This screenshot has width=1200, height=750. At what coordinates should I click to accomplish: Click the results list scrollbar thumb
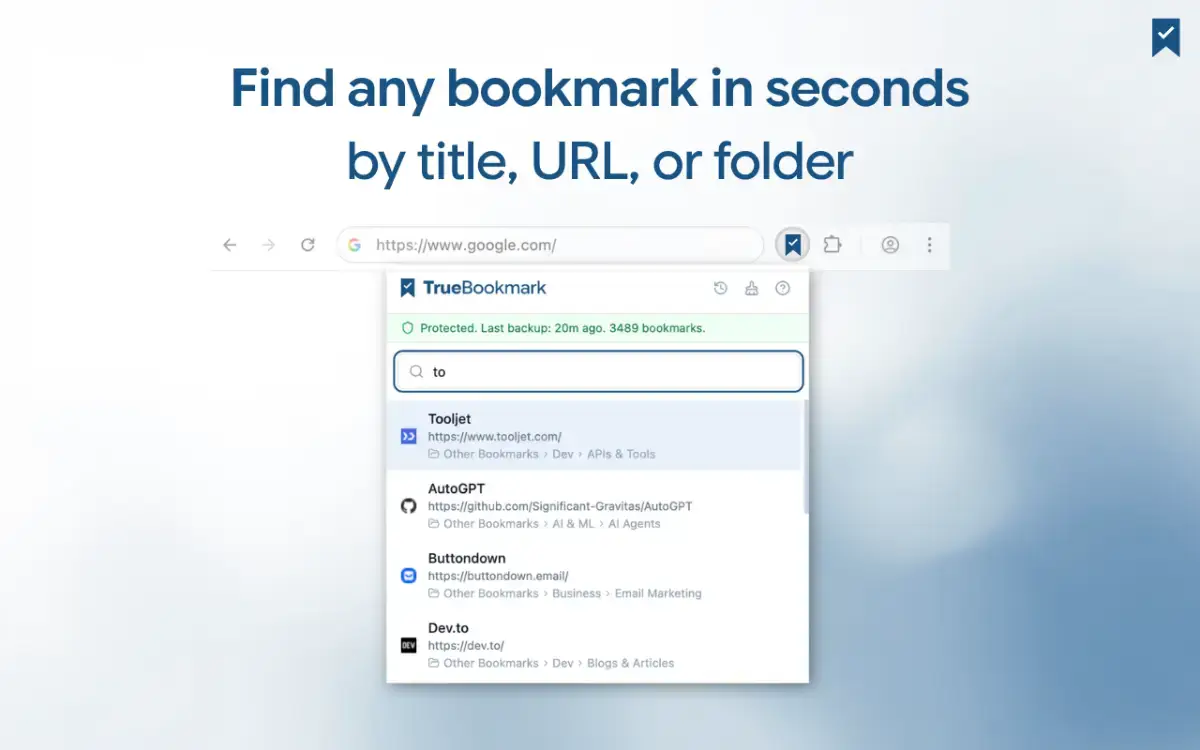(x=805, y=458)
